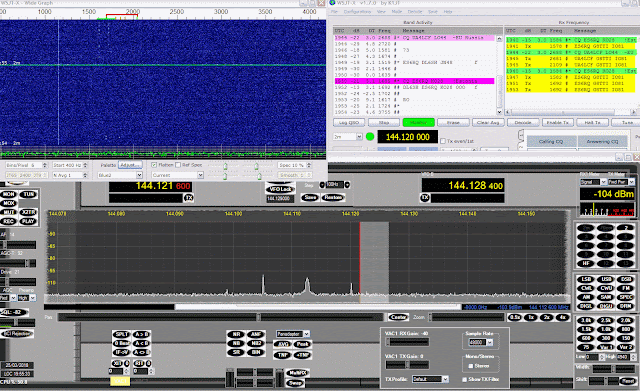The width and height of the screenshot is (640, 391).
Task: Open the Signal RX meter dropdown
Action: (x=603, y=182)
